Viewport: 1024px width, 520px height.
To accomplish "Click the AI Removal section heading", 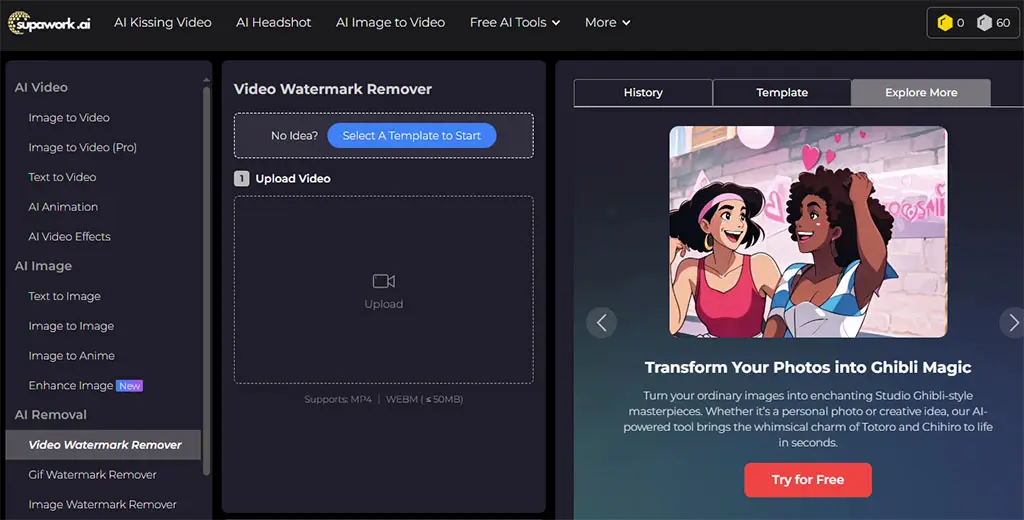I will (x=50, y=415).
